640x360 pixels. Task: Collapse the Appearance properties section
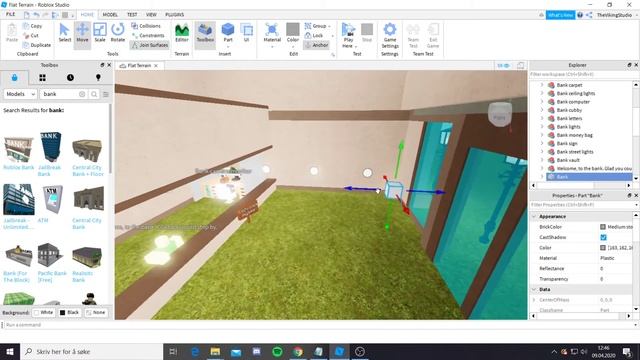point(534,216)
